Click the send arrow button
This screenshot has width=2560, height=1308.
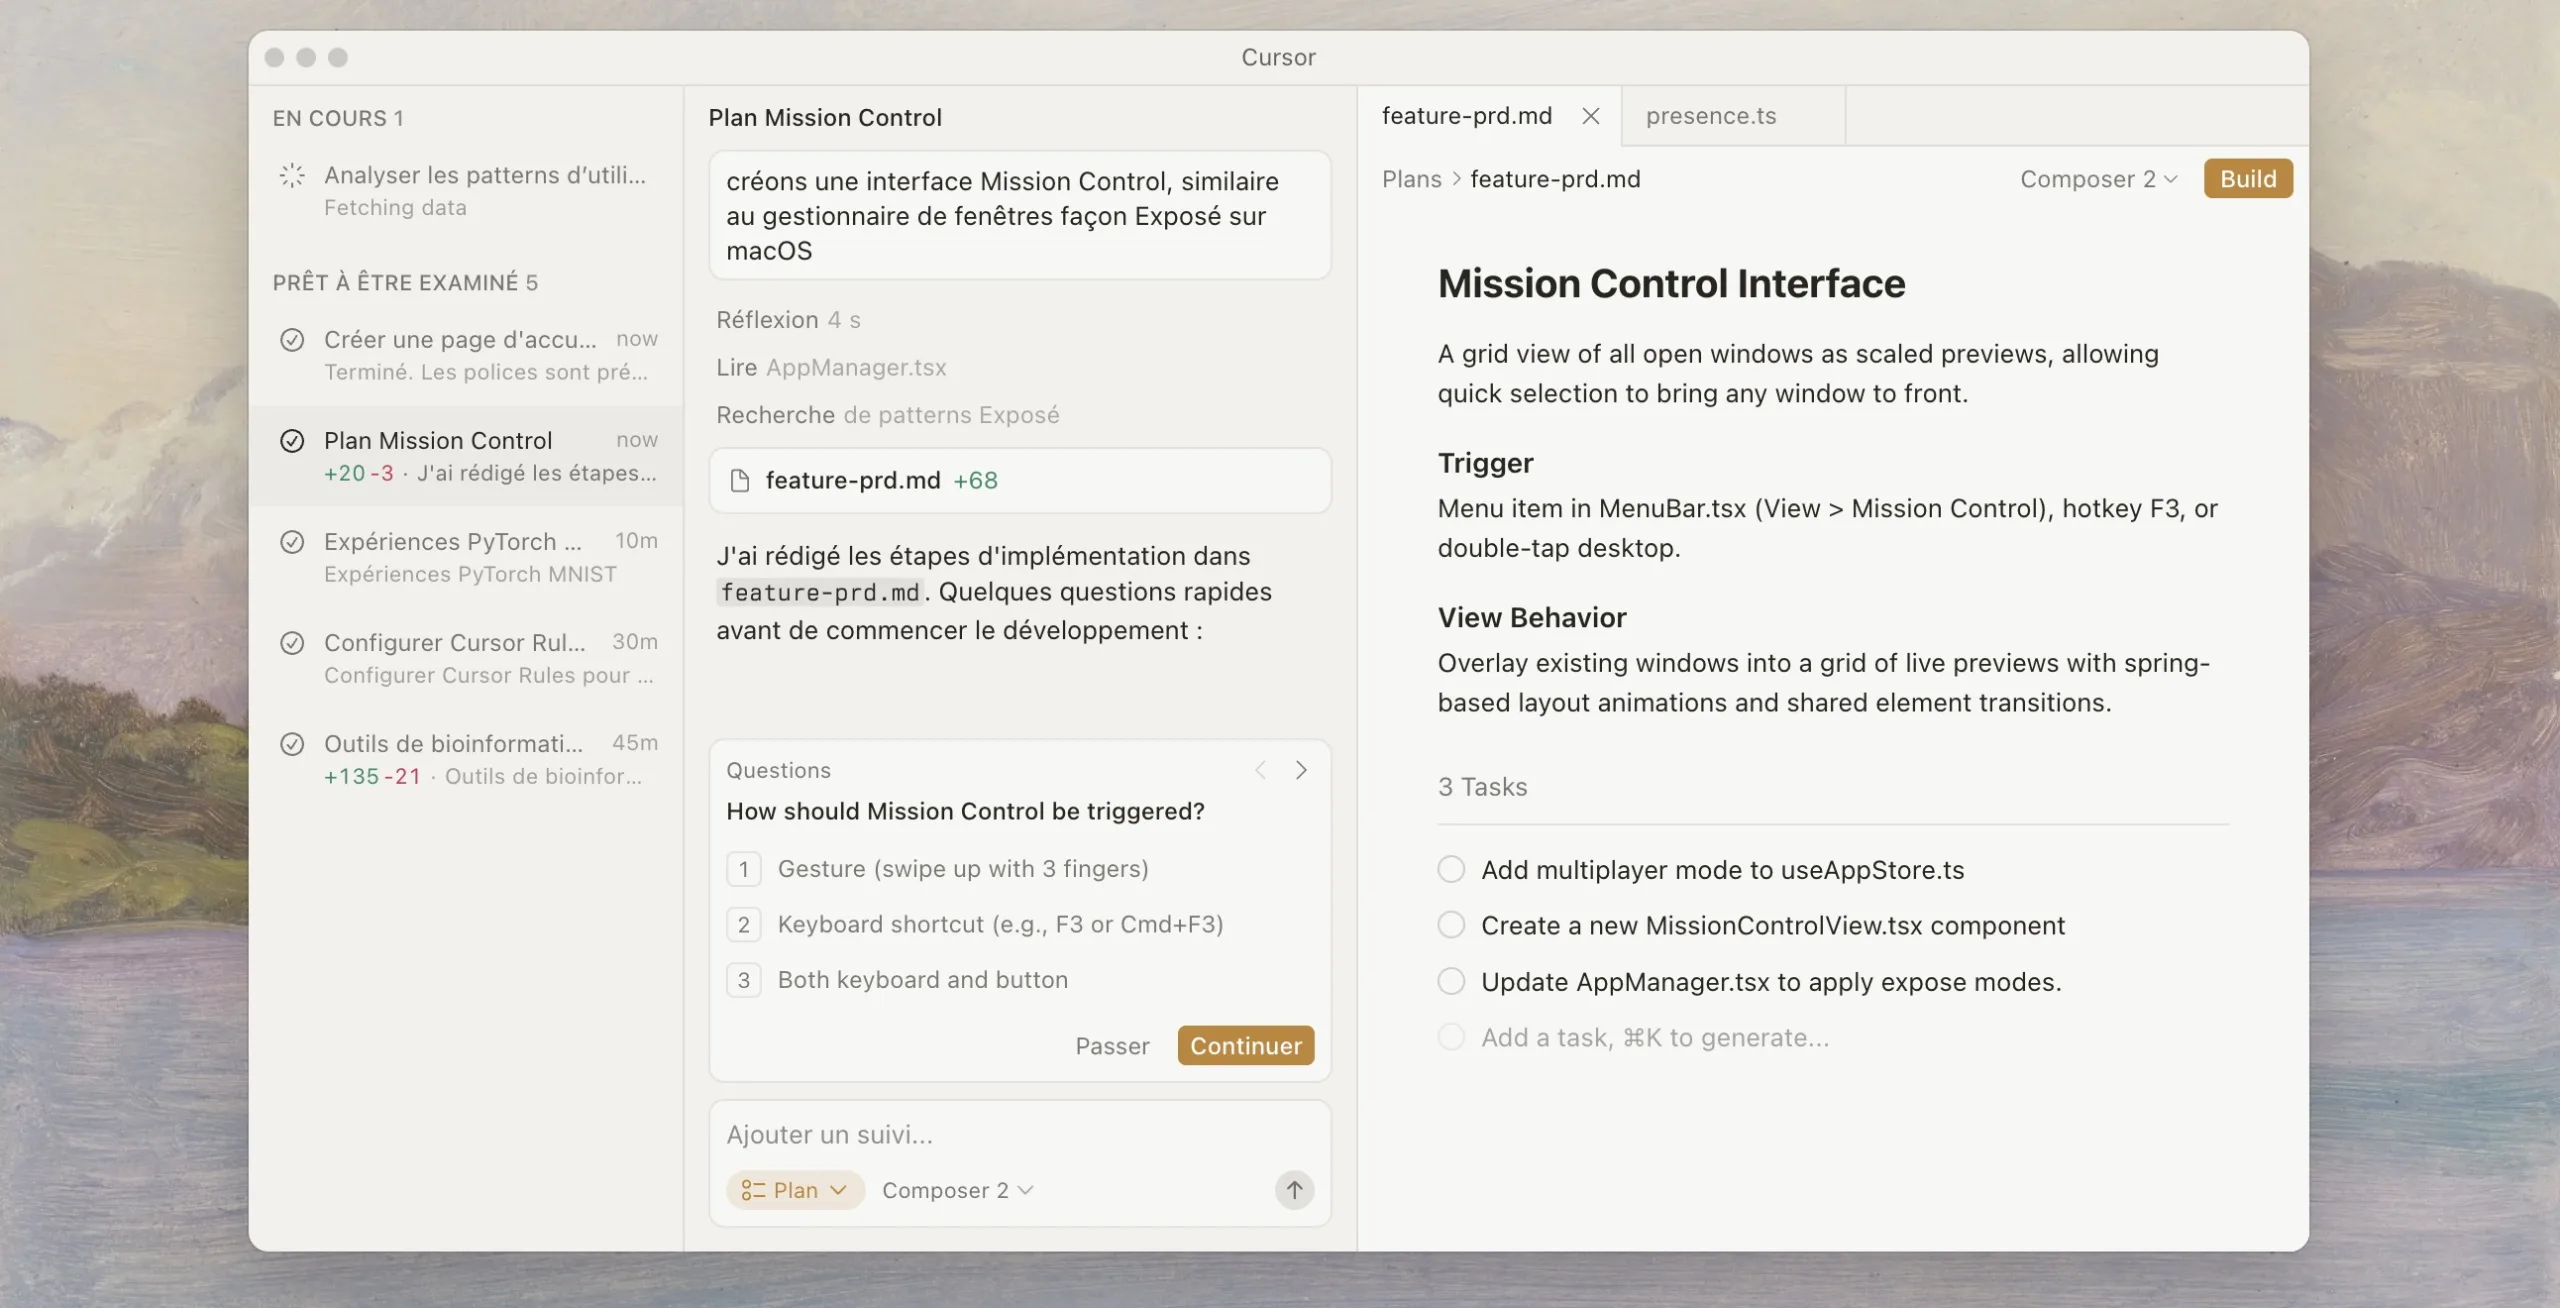[x=1294, y=1189]
